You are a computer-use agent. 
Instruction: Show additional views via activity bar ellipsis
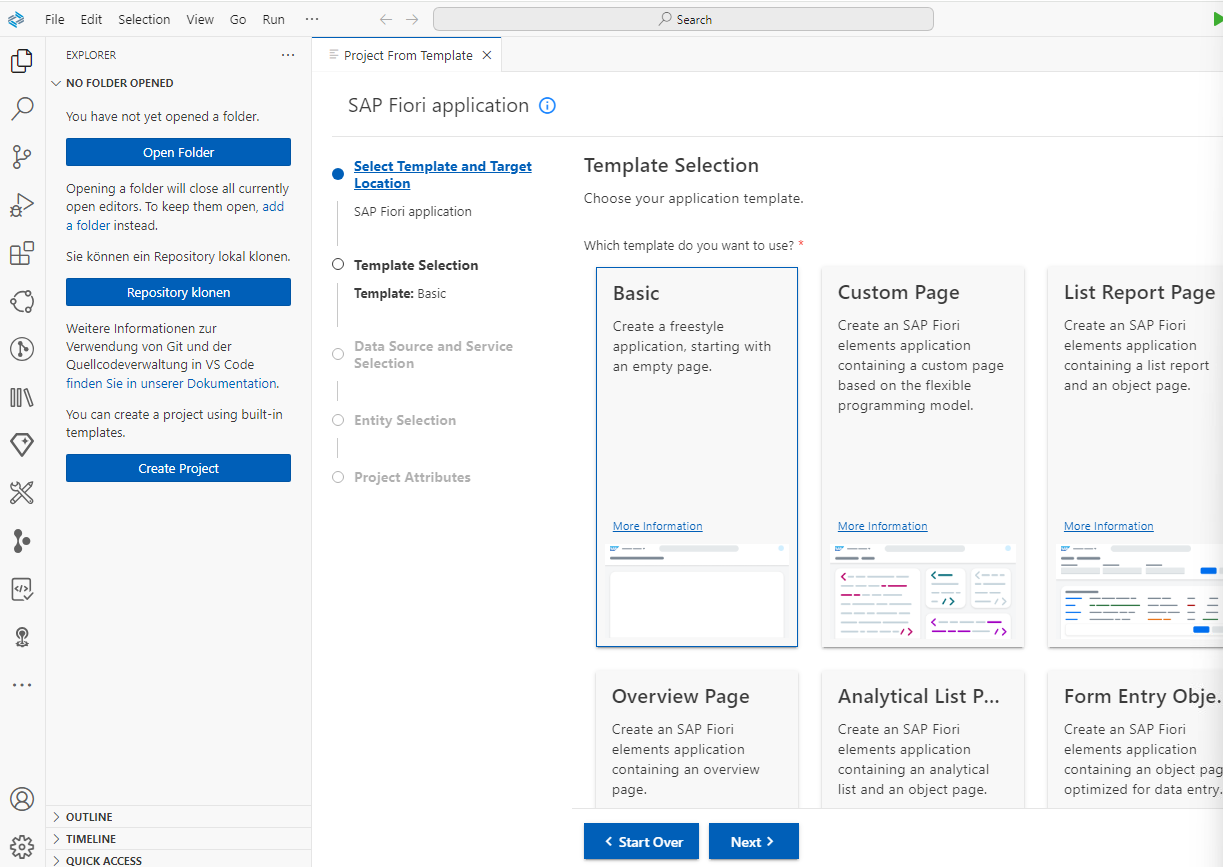tap(21, 685)
